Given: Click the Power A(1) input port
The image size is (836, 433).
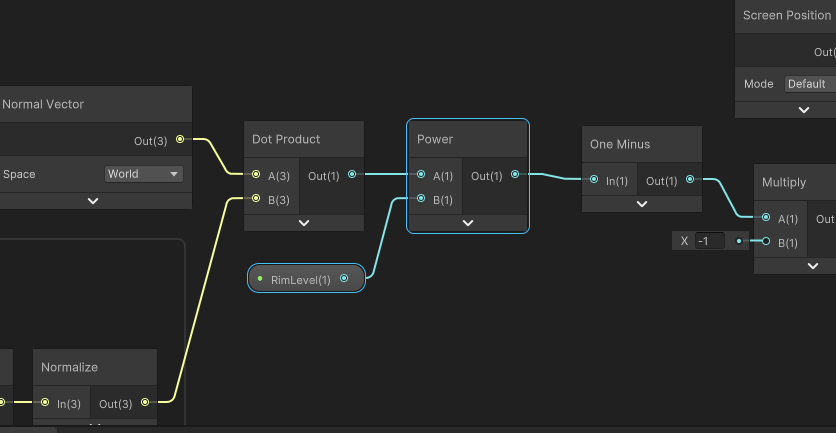Looking at the screenshot, I should coord(421,174).
